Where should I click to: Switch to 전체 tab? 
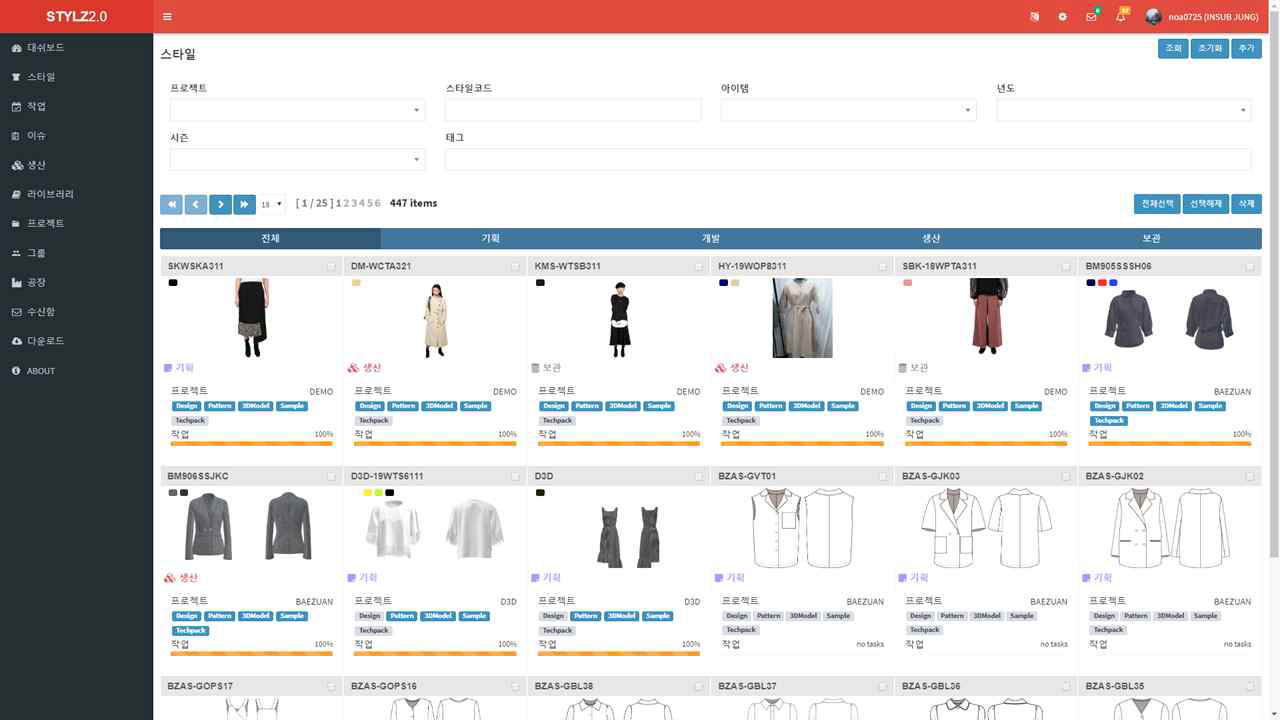[x=270, y=239]
